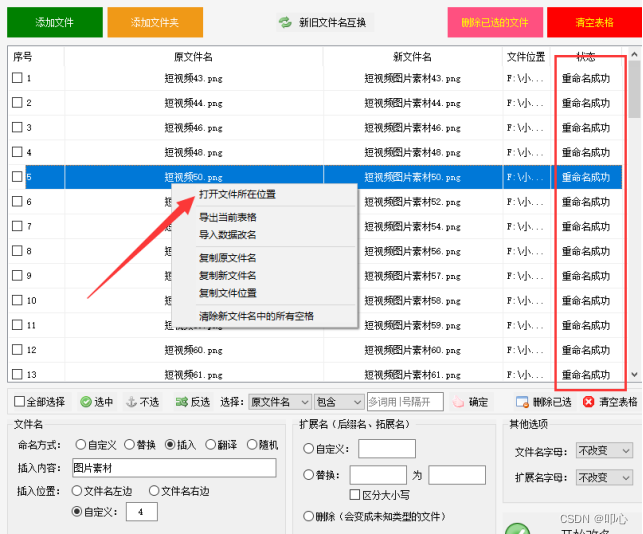Click the red X 清空表格 icon
This screenshot has width=643, height=534.
point(588,402)
